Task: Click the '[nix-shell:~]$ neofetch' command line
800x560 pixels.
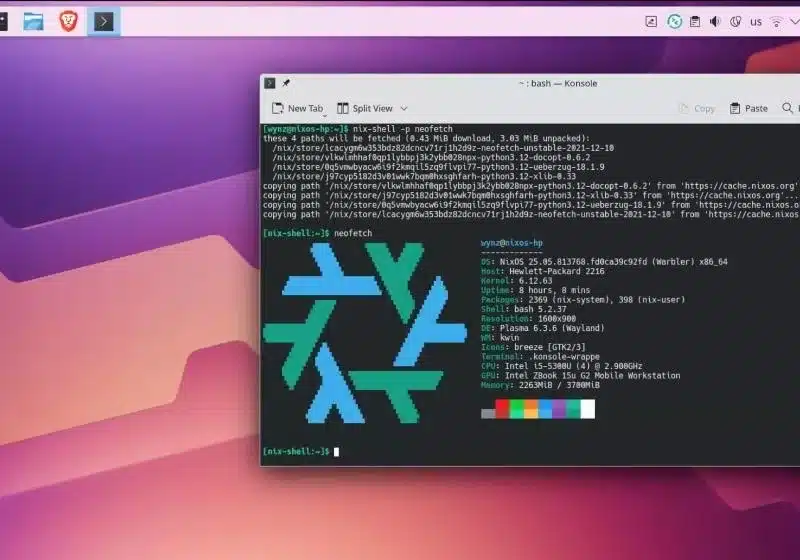Action: tap(317, 233)
